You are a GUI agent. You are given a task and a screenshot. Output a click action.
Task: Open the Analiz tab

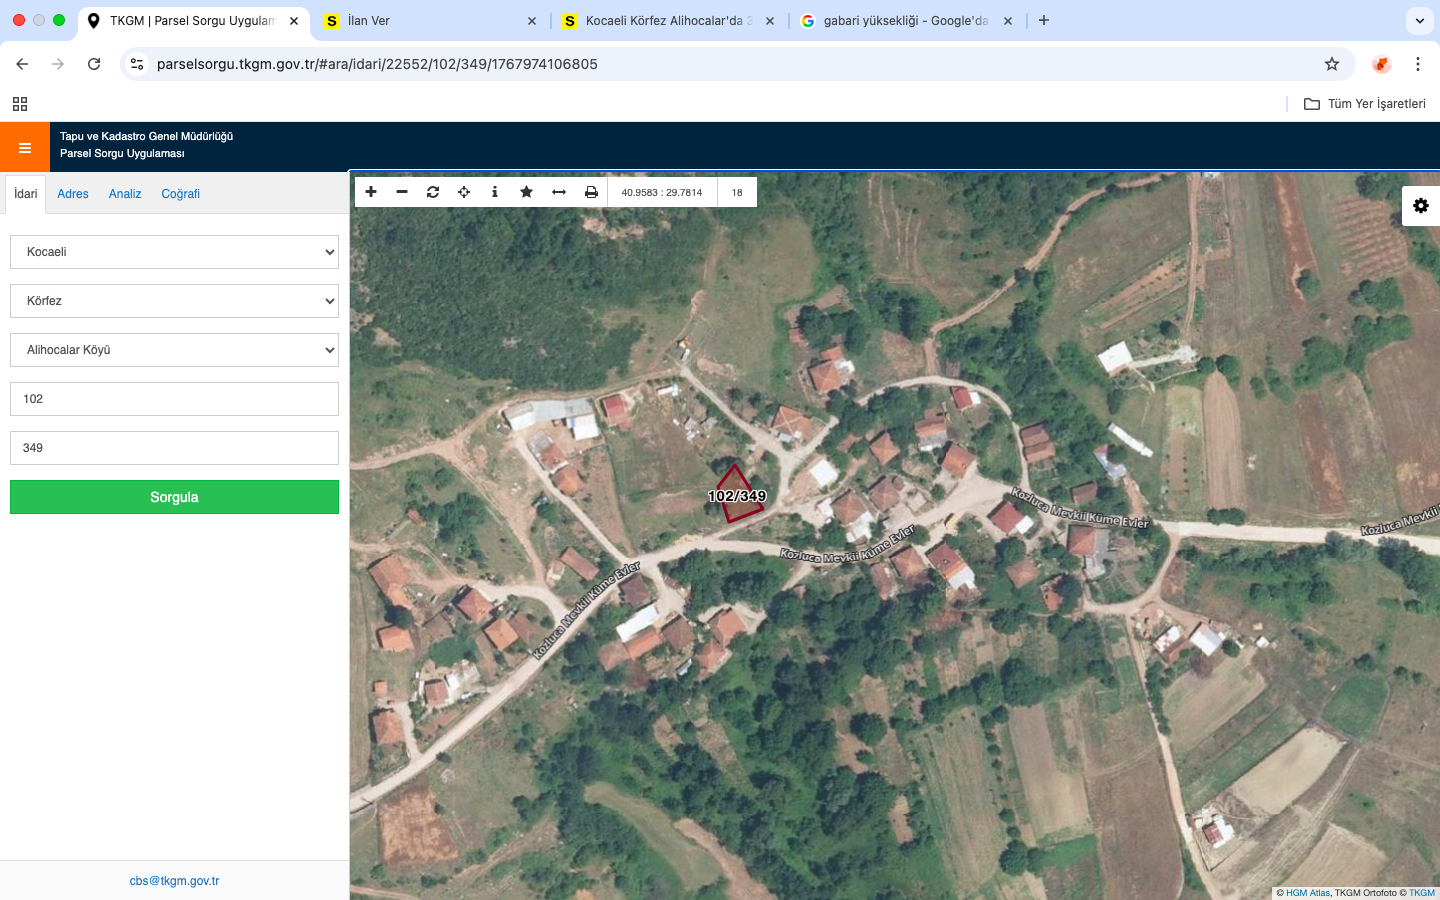click(125, 194)
